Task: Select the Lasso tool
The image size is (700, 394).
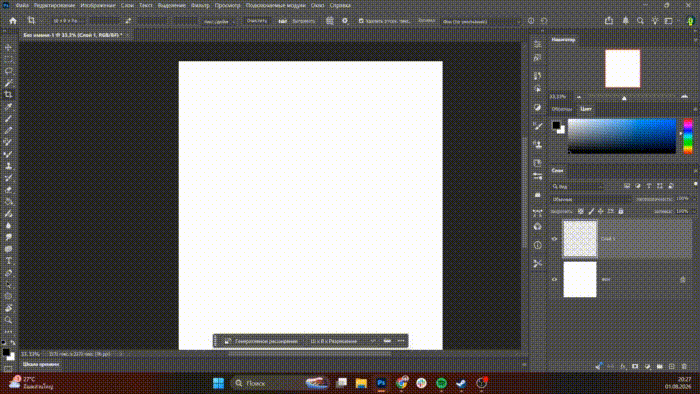Action: (8, 71)
